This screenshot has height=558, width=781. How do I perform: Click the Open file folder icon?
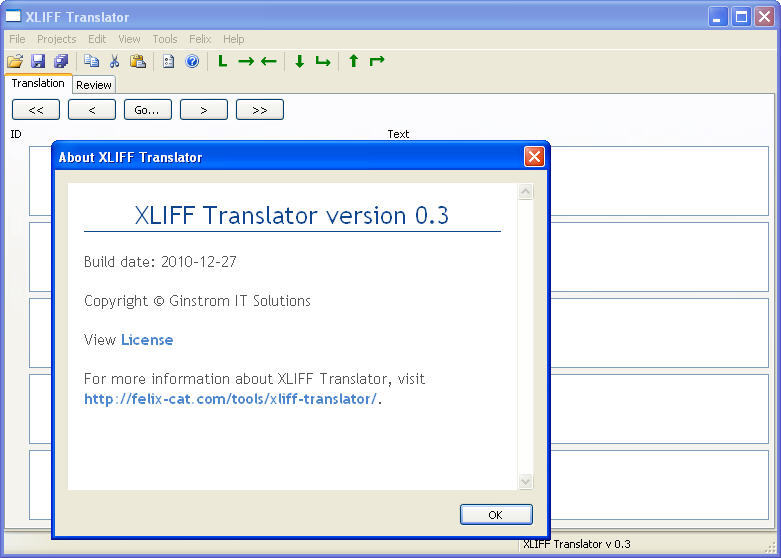[x=15, y=61]
